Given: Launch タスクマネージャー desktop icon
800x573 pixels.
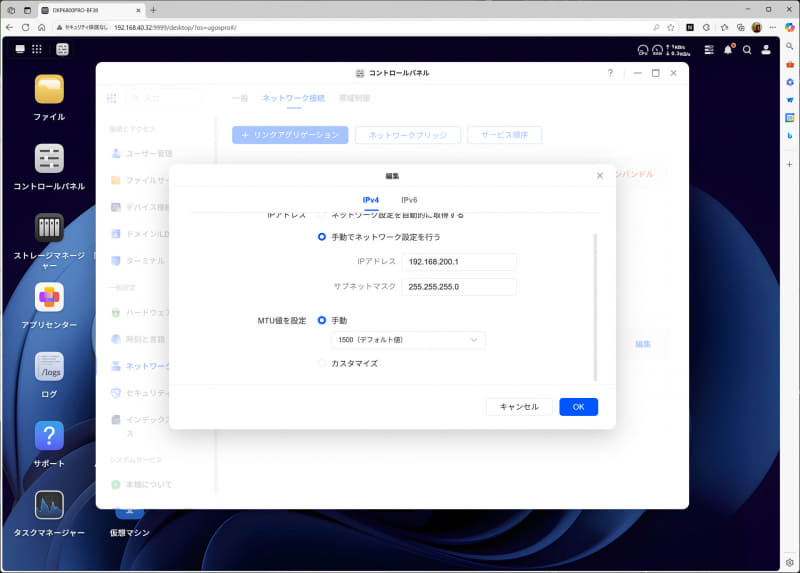Looking at the screenshot, I should pos(49,505).
